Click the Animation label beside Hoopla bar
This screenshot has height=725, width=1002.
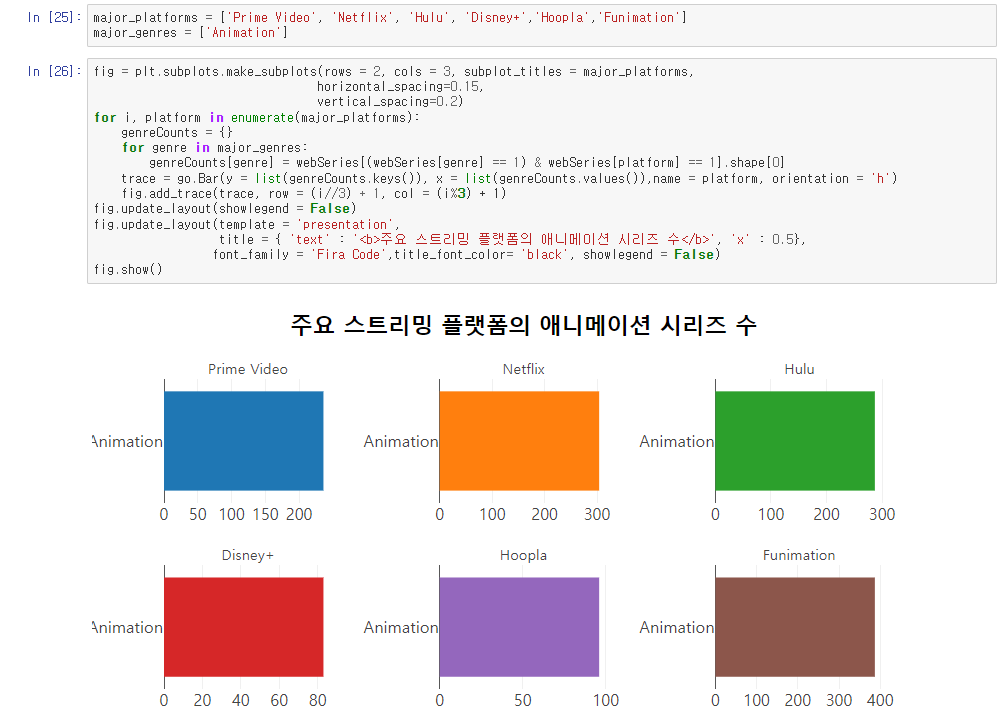coord(401,627)
